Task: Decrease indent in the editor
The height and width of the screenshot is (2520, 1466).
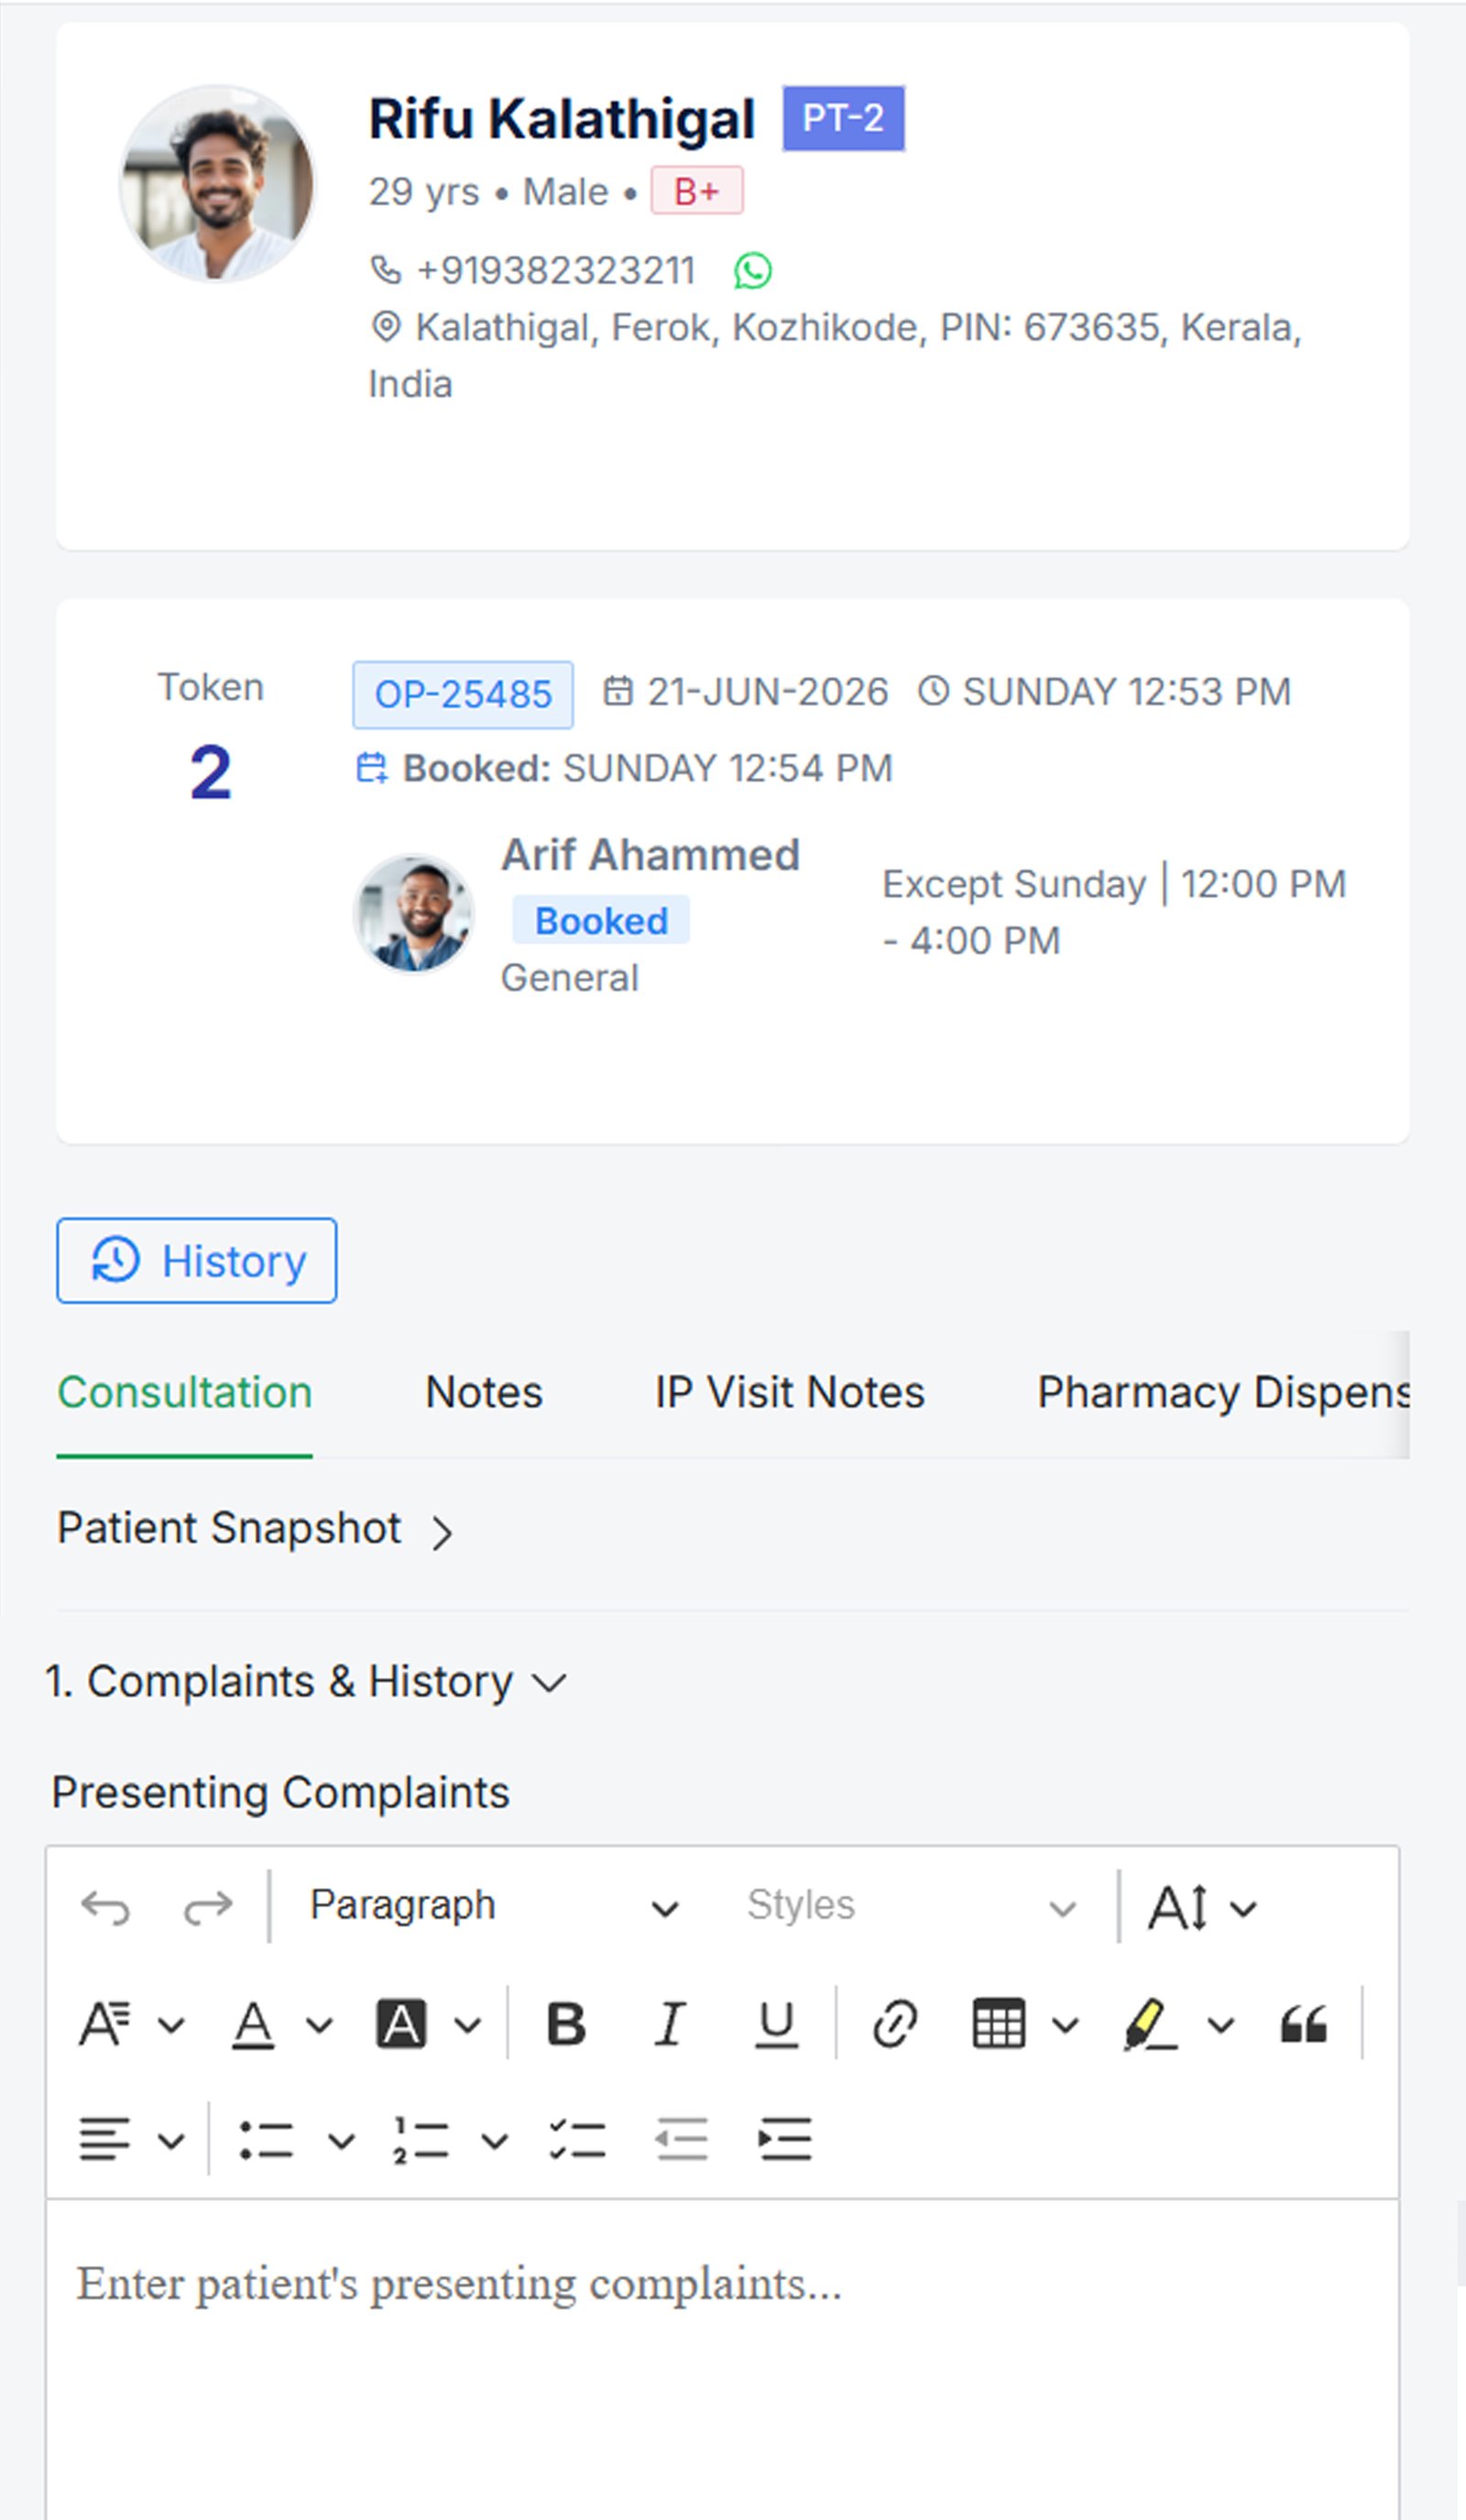Action: [682, 2140]
